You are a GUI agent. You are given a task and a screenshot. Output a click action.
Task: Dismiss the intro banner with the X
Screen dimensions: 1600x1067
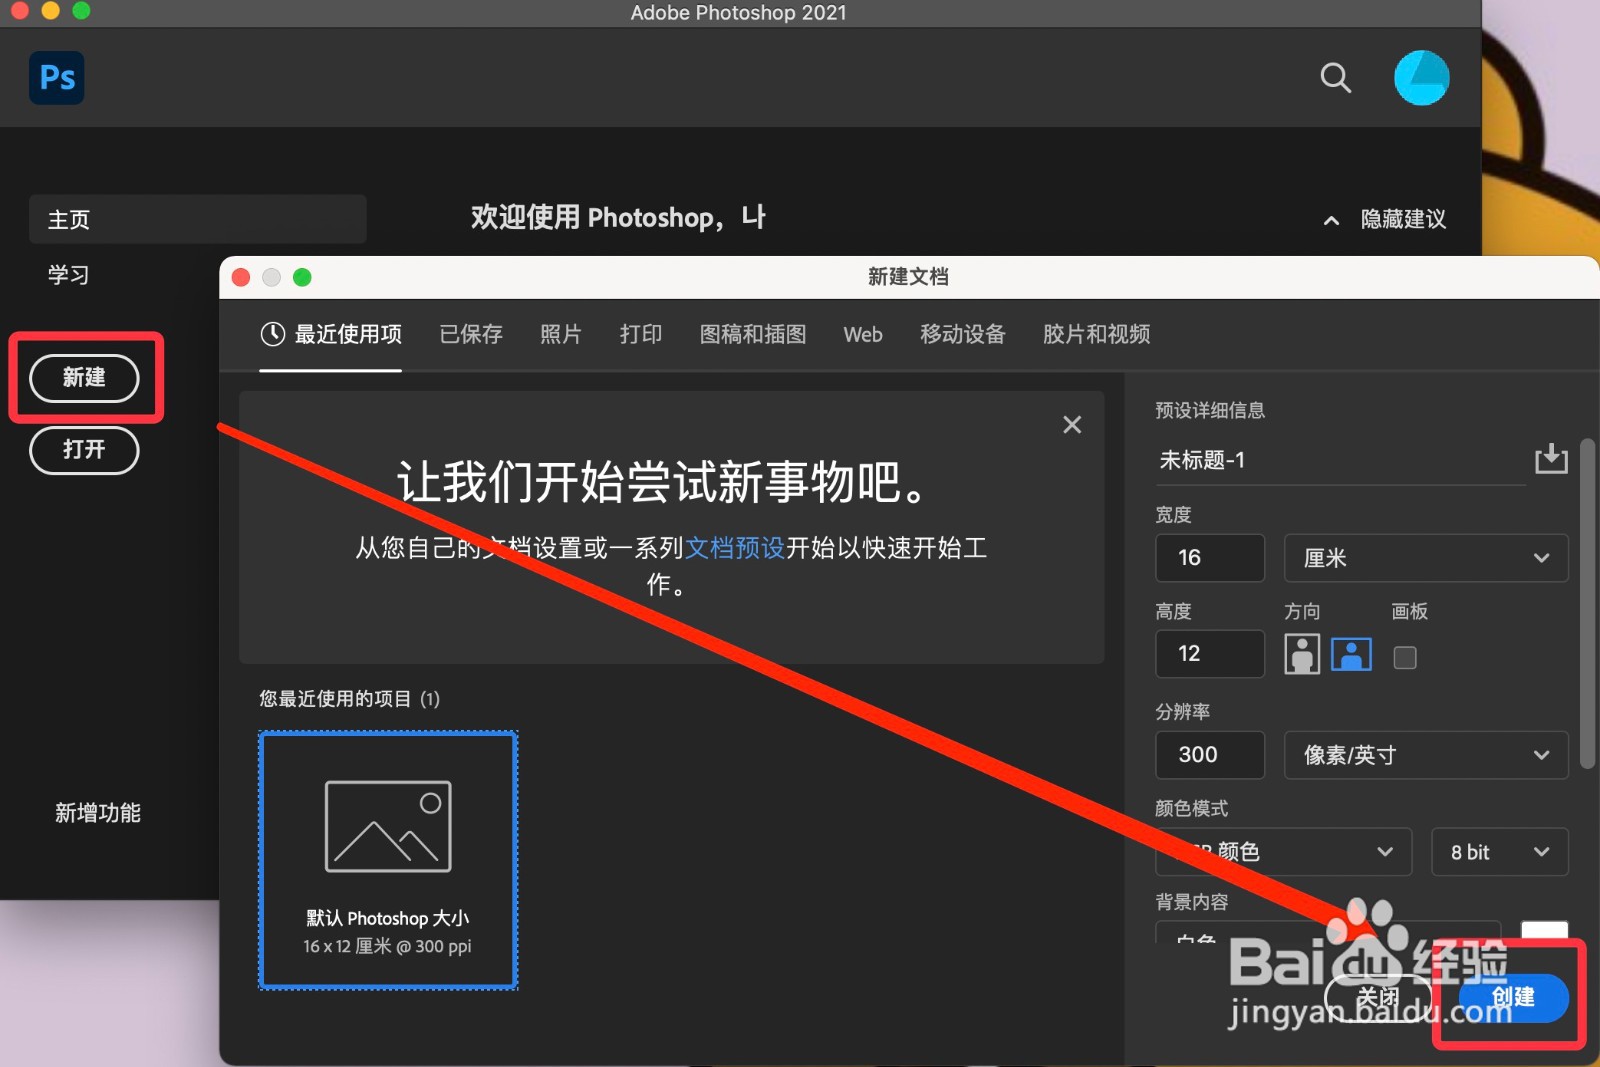(1072, 425)
